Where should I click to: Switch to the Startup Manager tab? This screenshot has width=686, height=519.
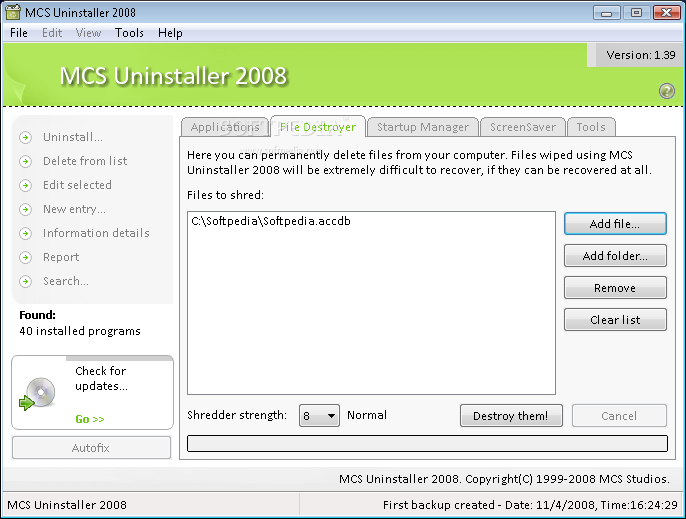click(423, 127)
